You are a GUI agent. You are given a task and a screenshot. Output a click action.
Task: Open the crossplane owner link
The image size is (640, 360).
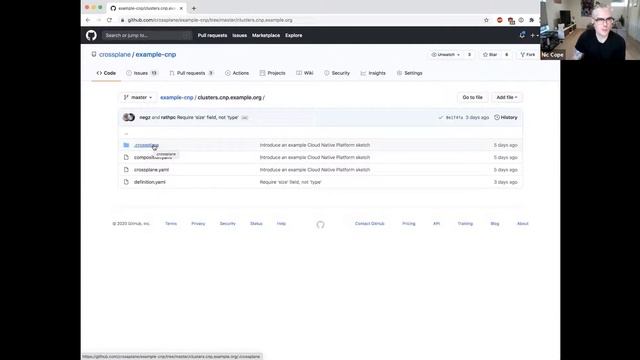coord(115,55)
